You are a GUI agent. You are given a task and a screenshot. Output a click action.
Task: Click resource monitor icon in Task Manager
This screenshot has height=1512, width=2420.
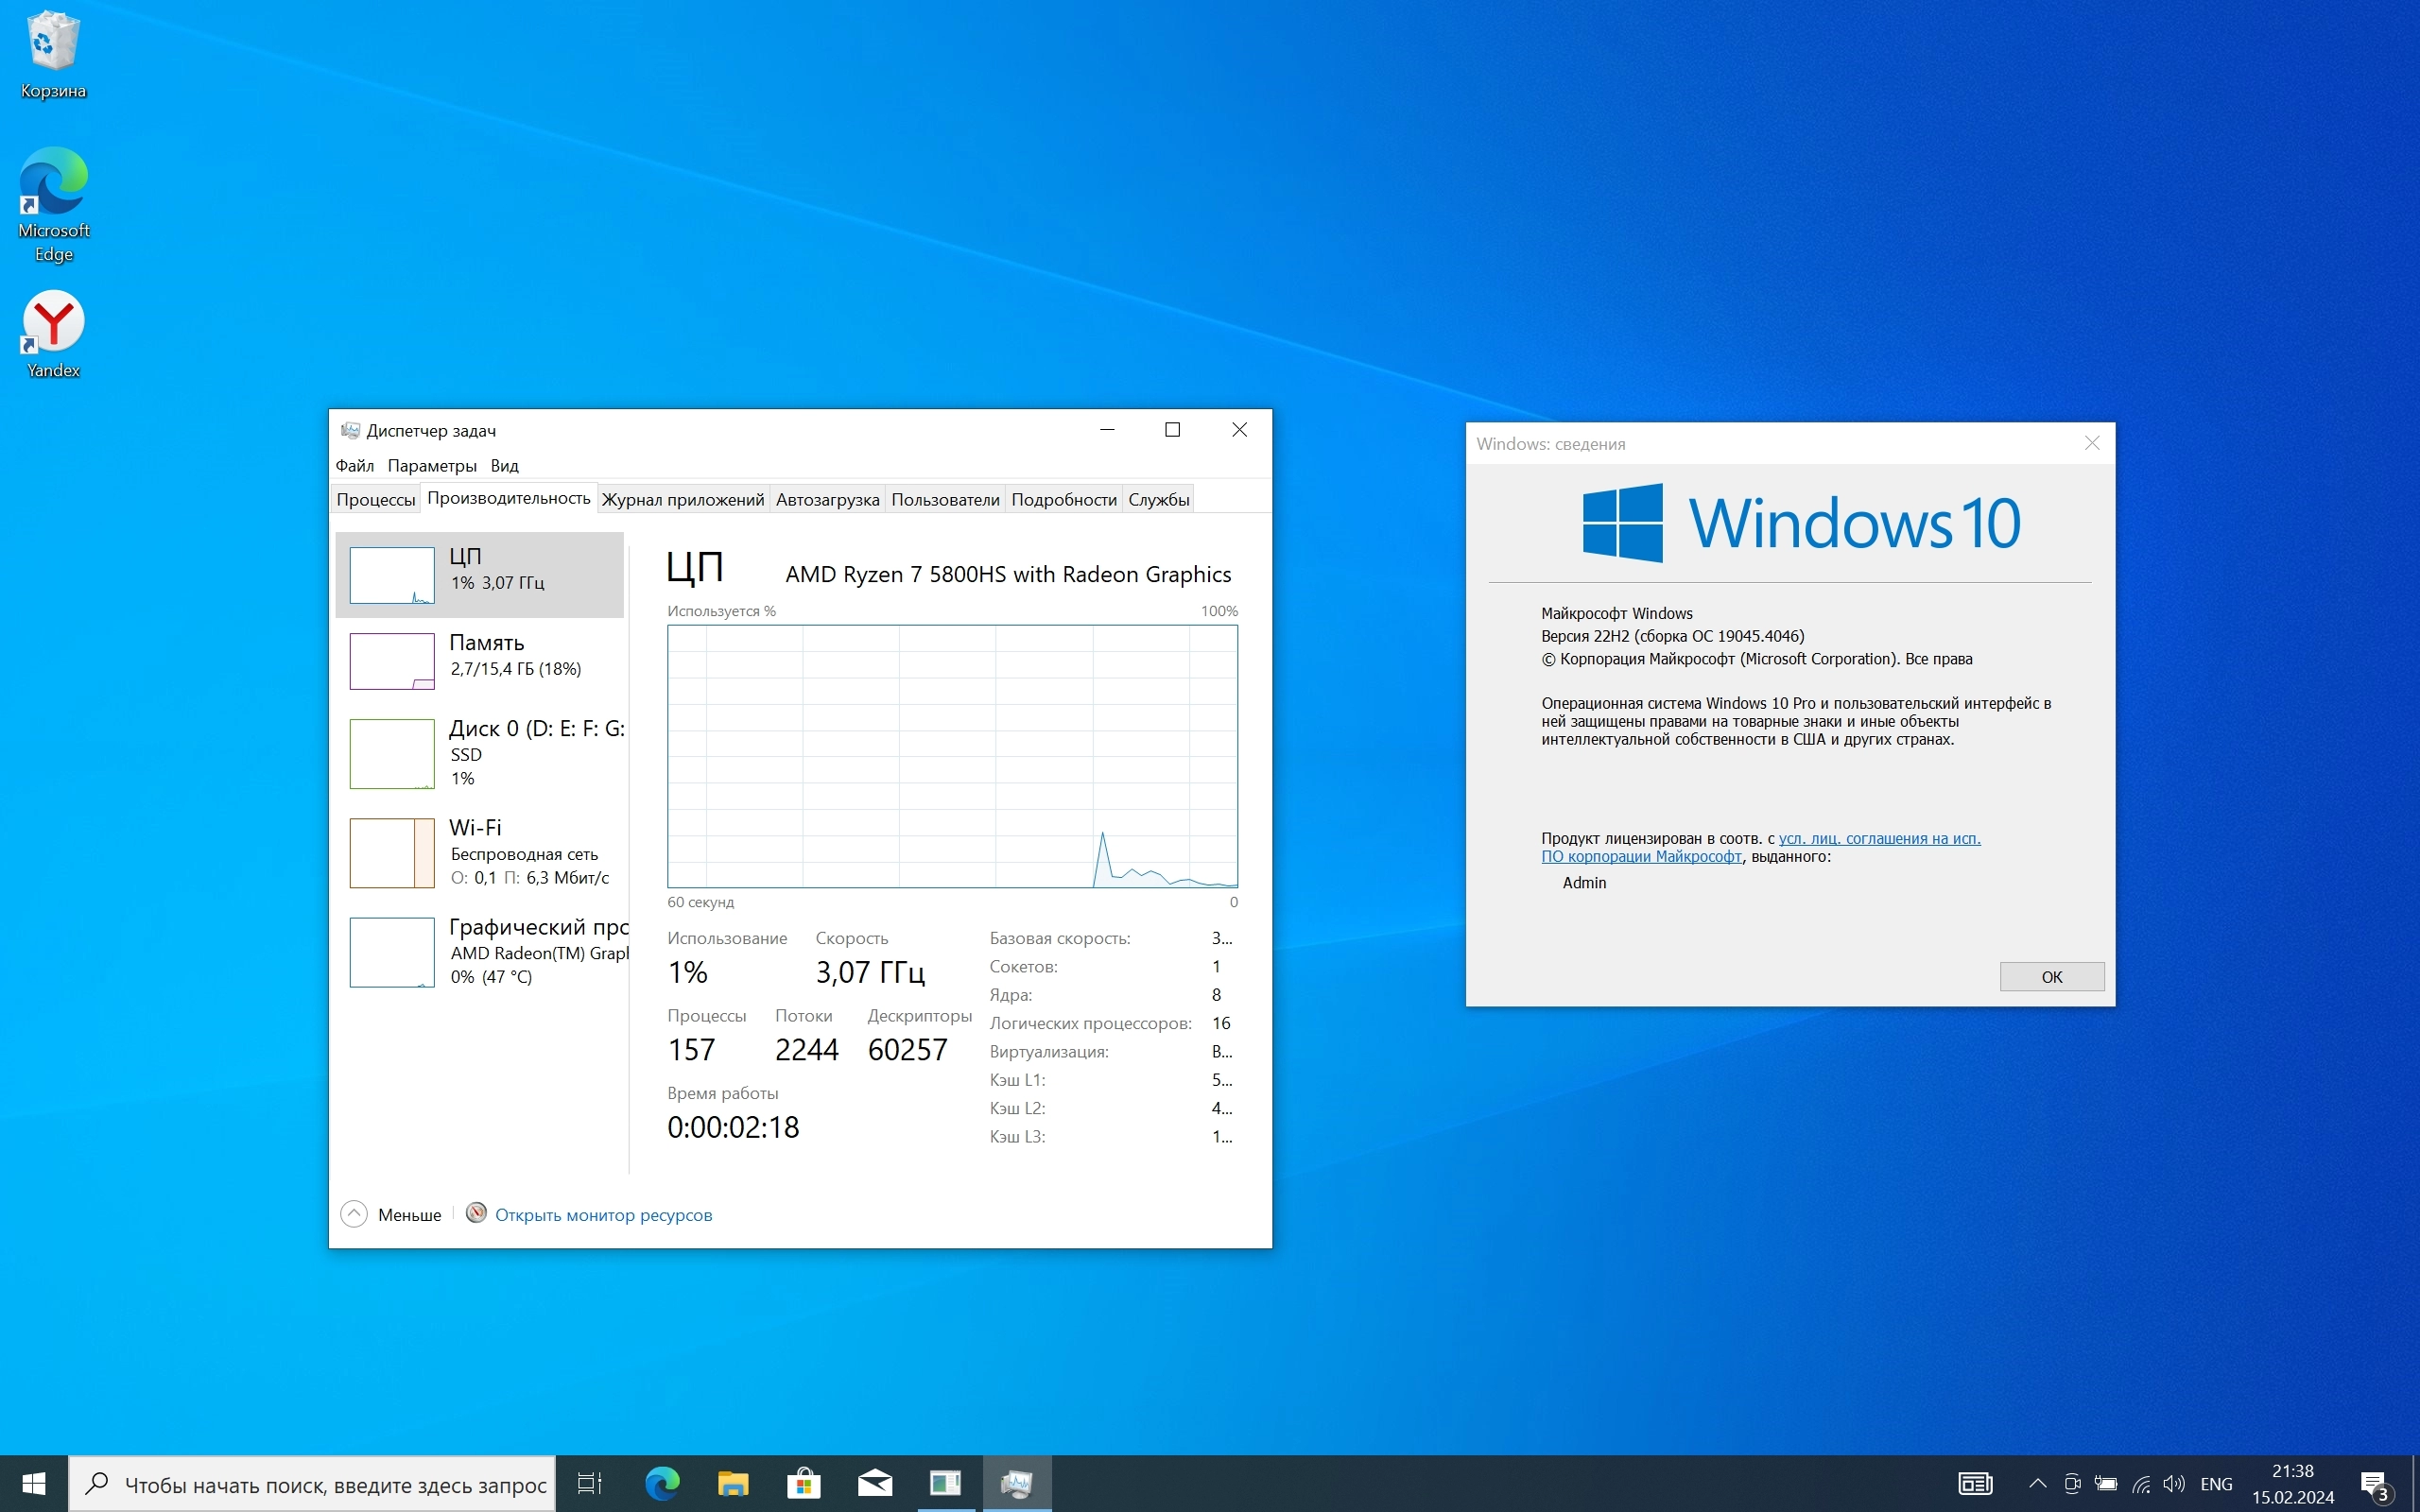476,1213
